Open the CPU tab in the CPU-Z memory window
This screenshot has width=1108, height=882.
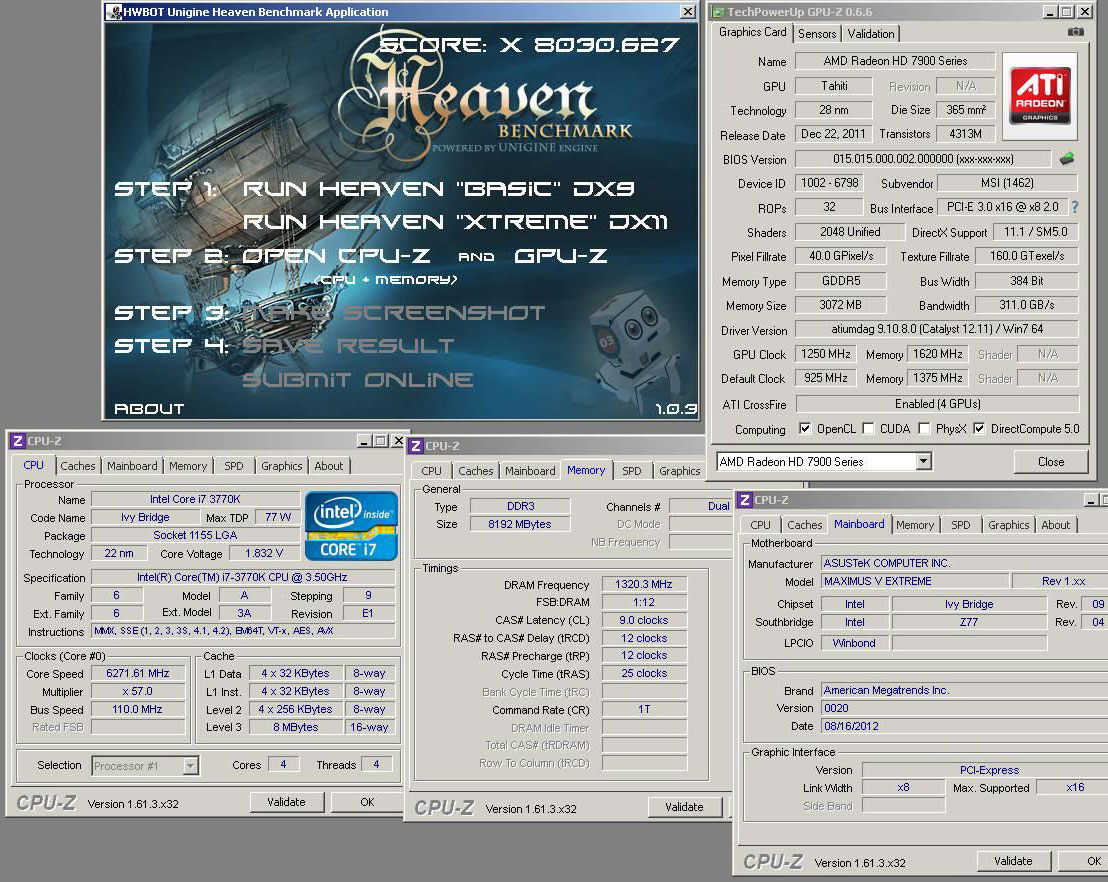[x=431, y=471]
